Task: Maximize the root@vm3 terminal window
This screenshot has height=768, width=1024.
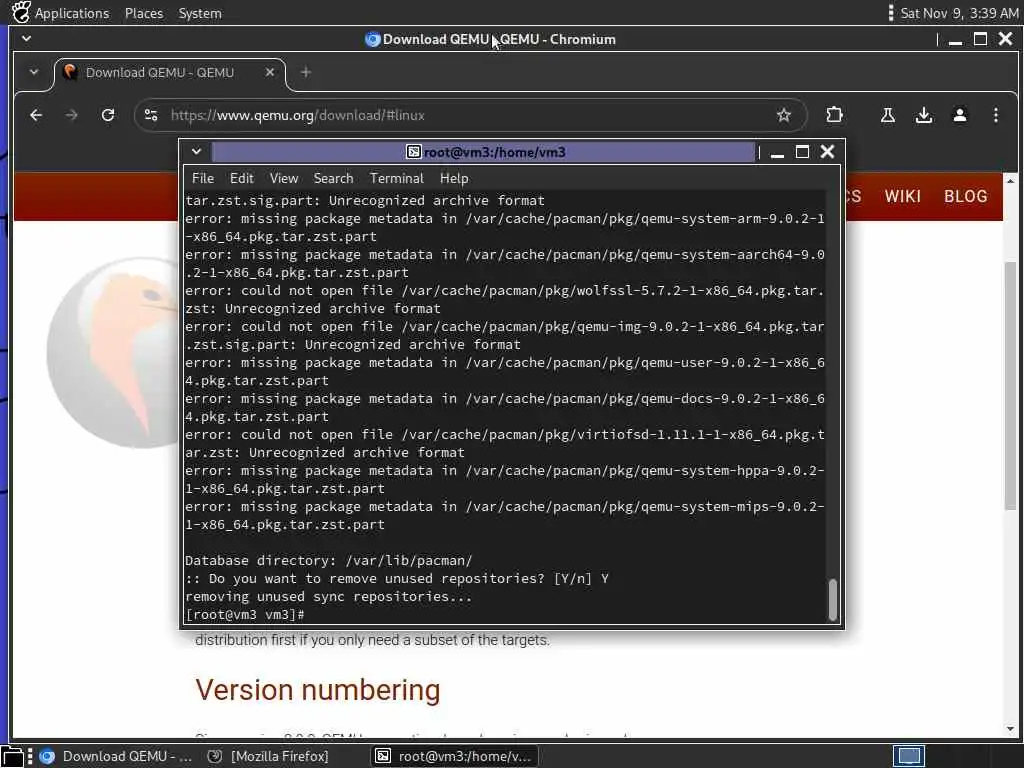Action: point(802,152)
